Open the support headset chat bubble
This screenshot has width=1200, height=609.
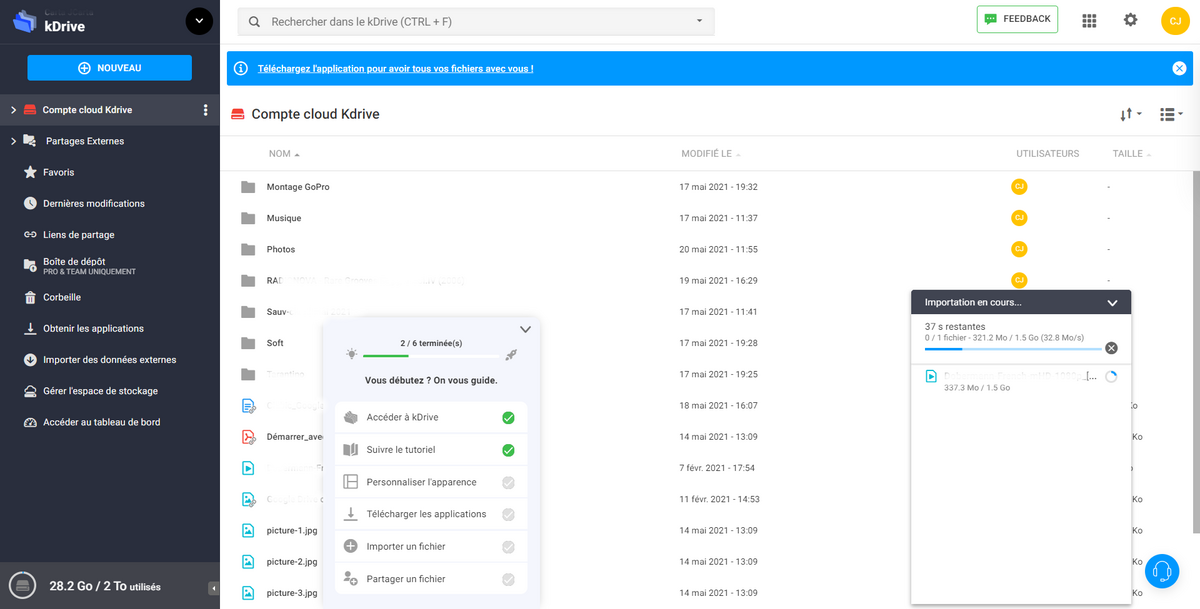click(1162, 571)
